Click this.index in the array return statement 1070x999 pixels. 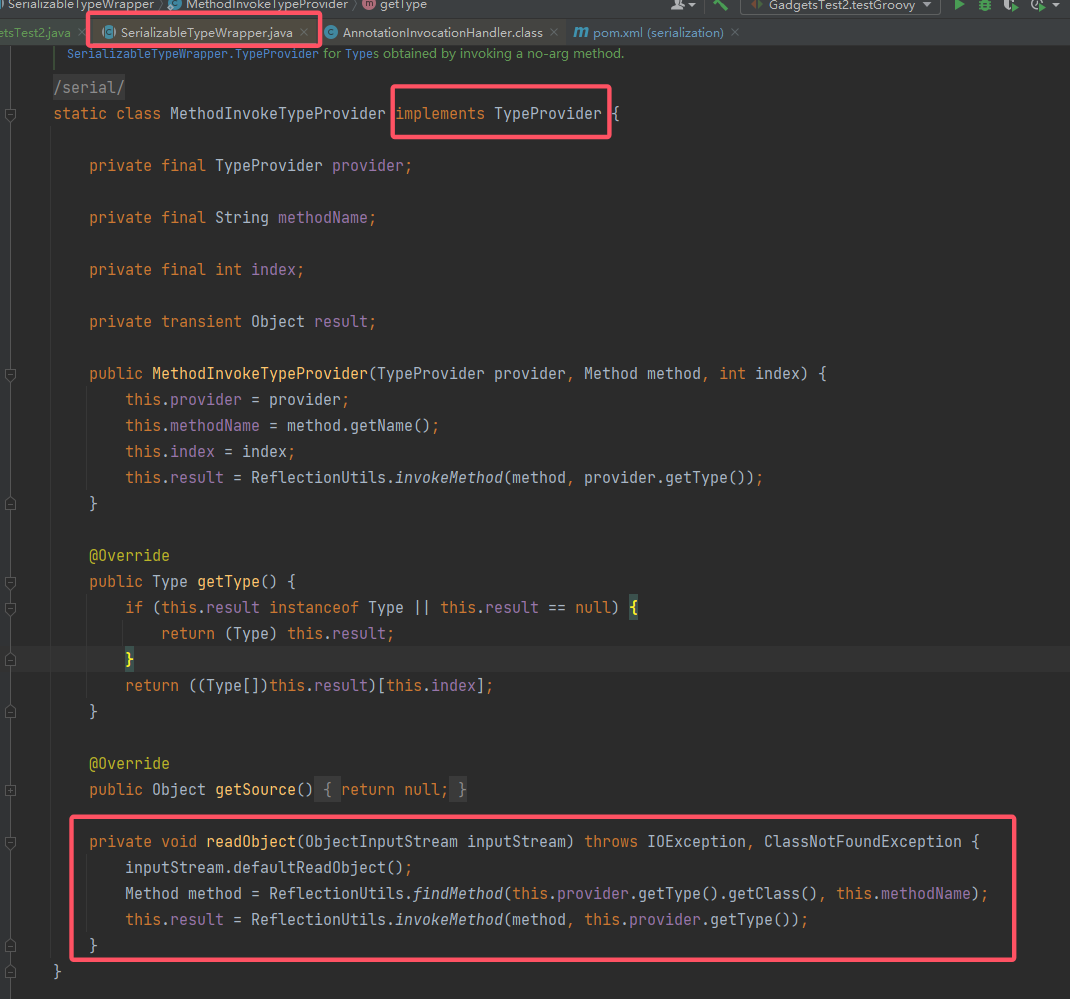pyautogui.click(x=431, y=686)
